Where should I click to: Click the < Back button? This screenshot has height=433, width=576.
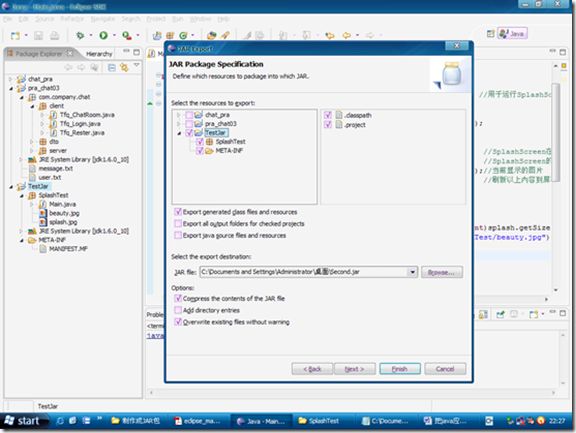point(312,369)
